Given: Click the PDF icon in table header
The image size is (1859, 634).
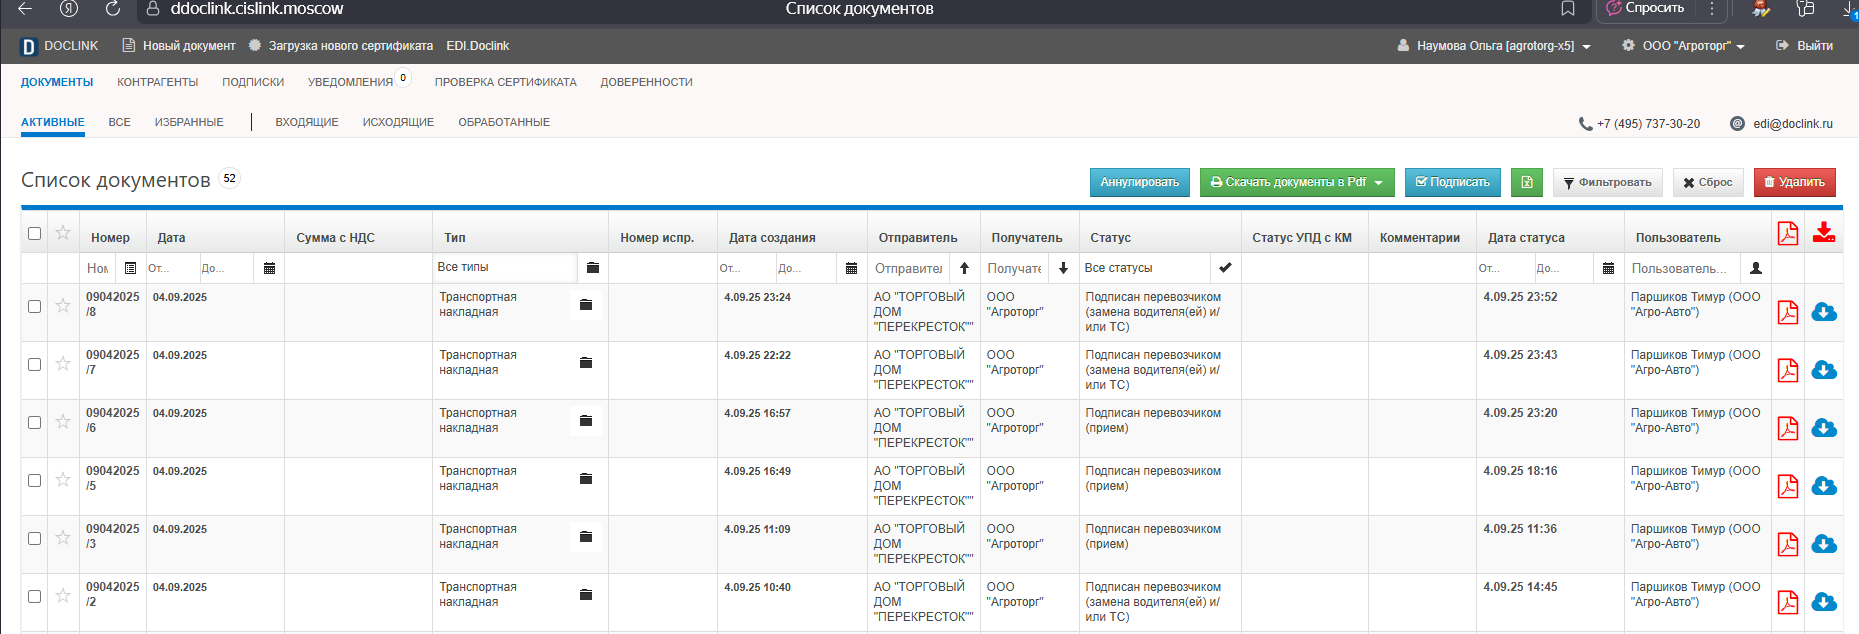Looking at the screenshot, I should pyautogui.click(x=1787, y=233).
